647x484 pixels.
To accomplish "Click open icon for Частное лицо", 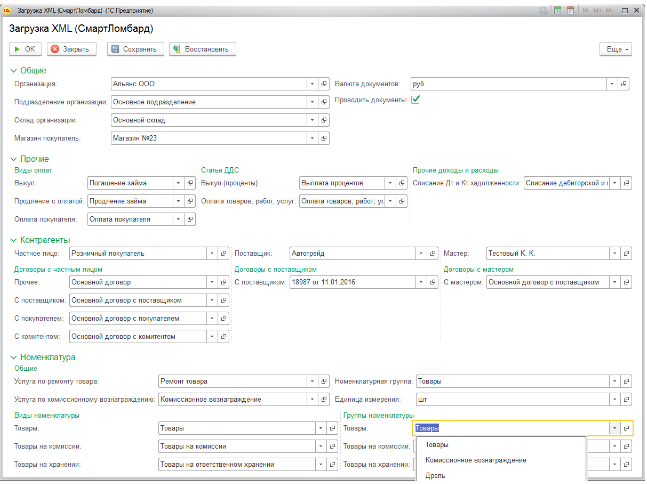I will pos(223,253).
